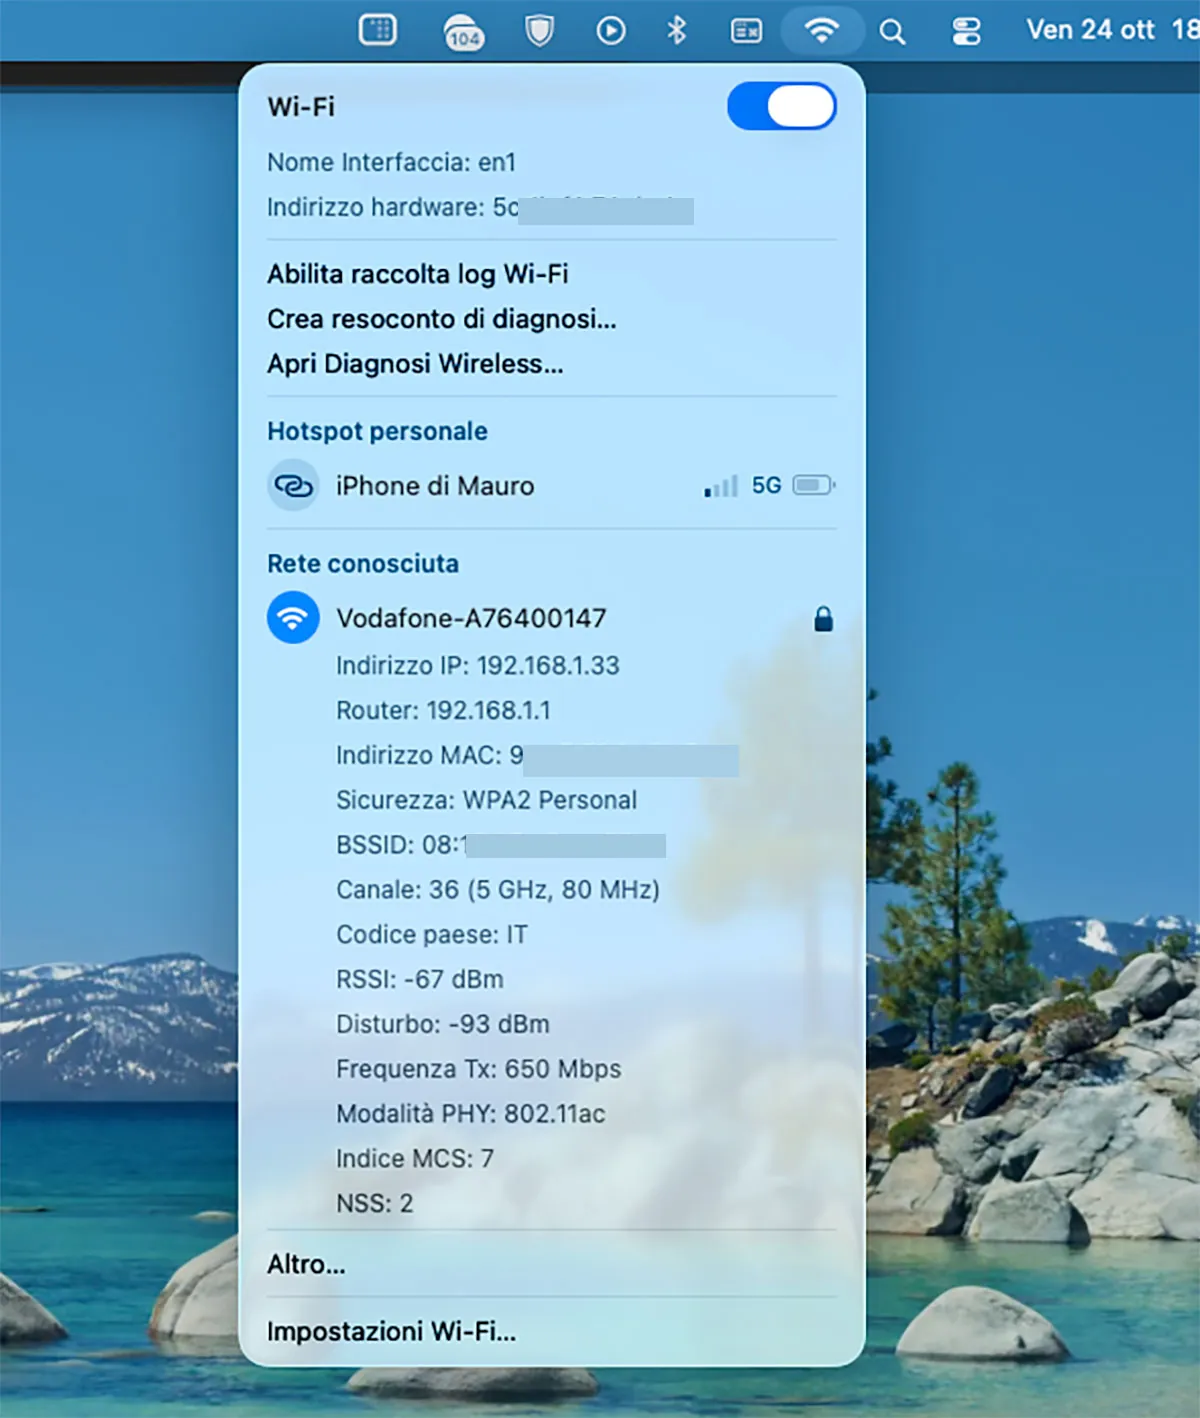Connect to the iPhone di Mauro hotspot
Screen dimensions: 1200x1418
click(x=436, y=485)
